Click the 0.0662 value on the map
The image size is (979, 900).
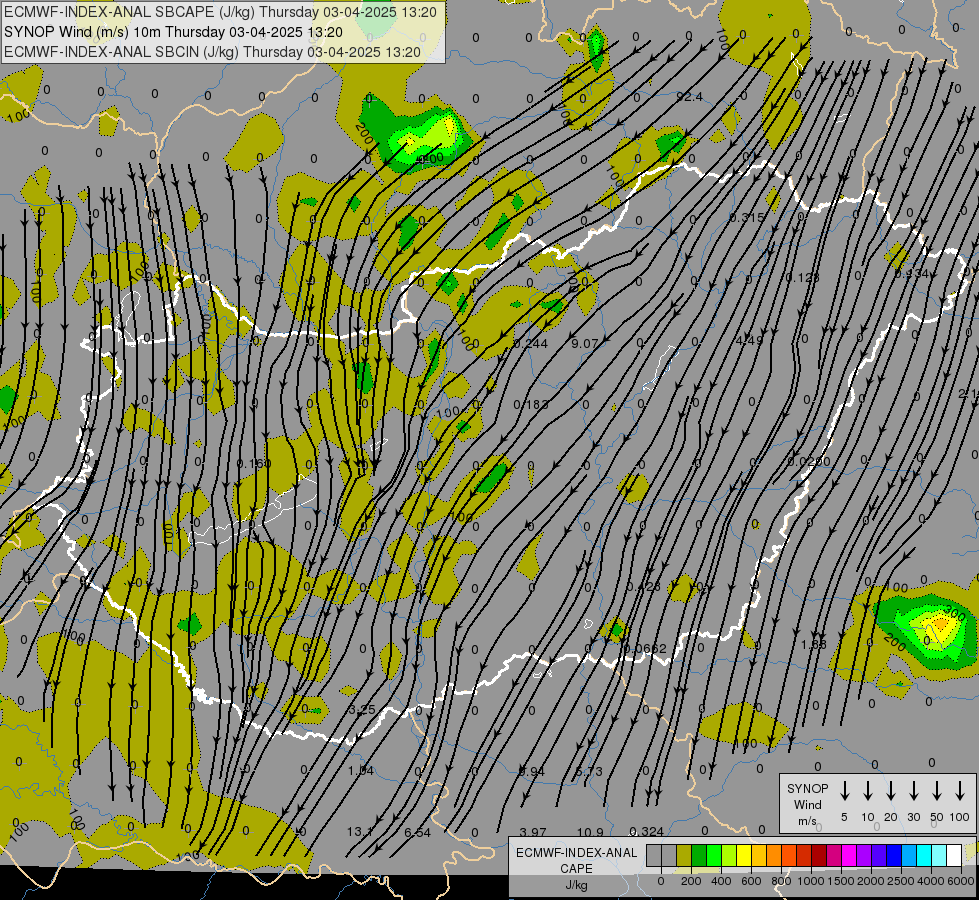coord(646,648)
